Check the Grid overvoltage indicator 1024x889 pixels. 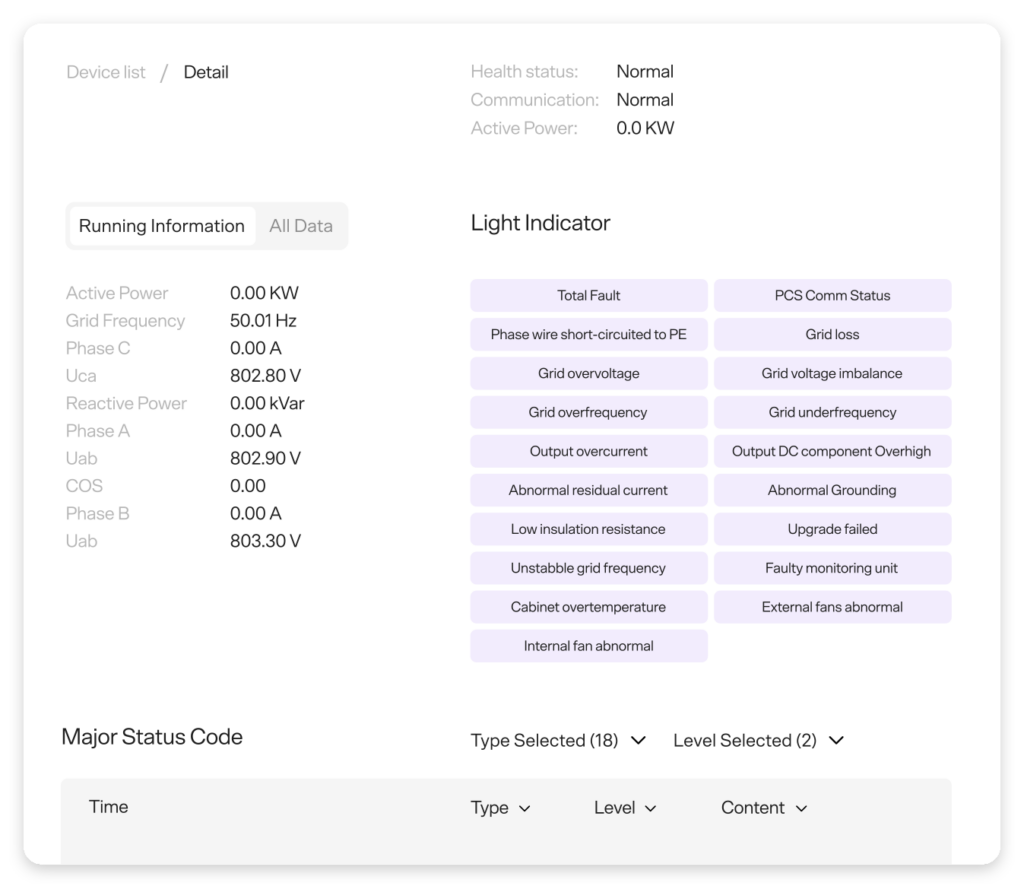click(588, 373)
